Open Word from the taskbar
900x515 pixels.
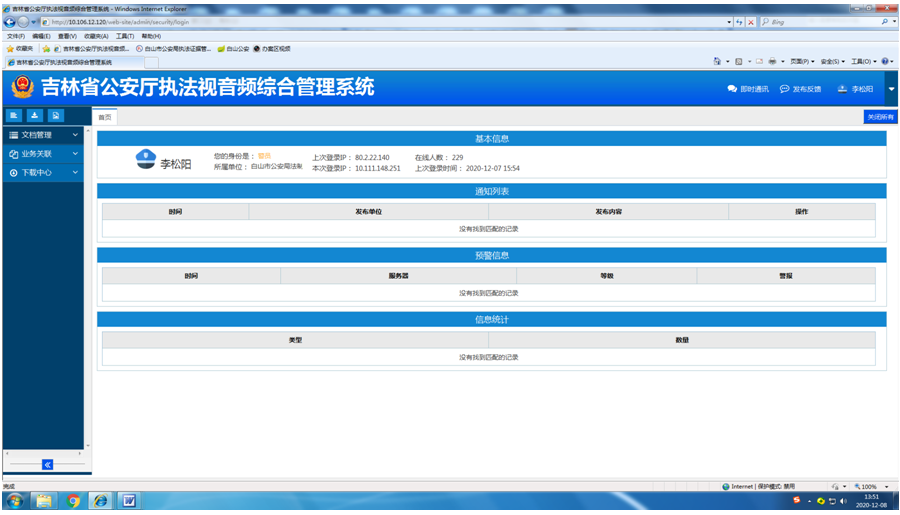coord(129,501)
